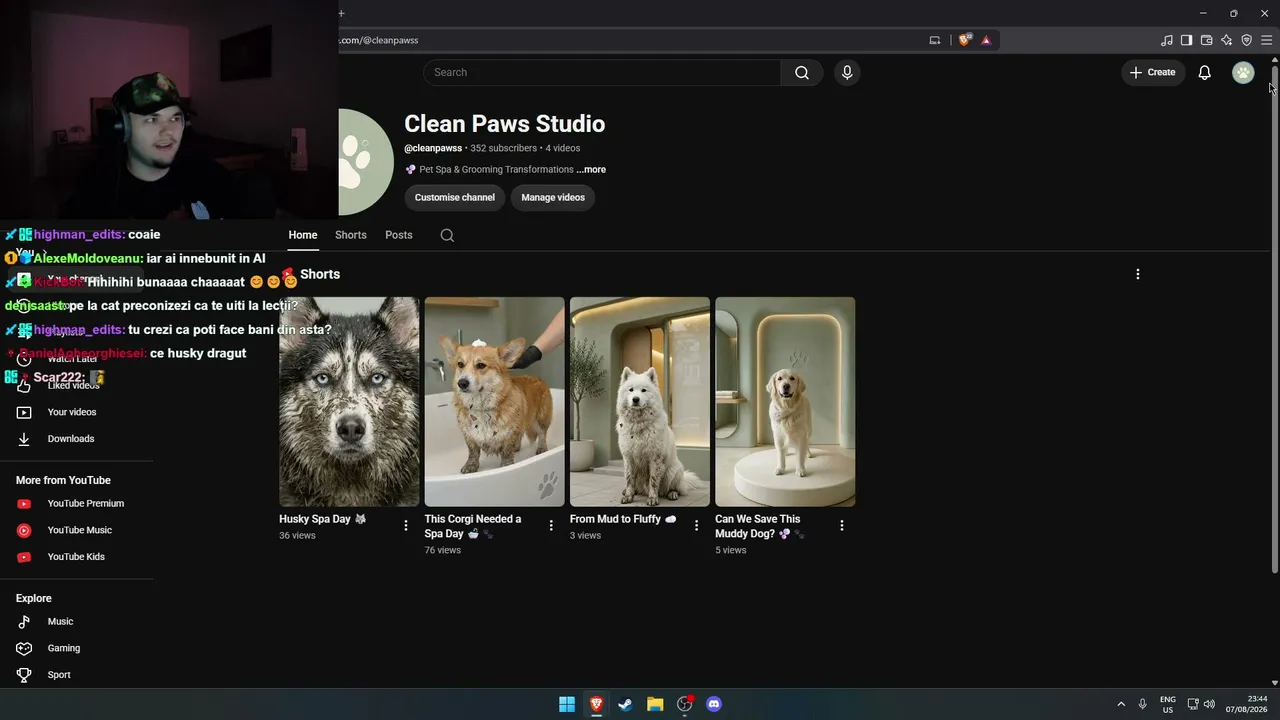This screenshot has width=1280, height=720.
Task: Start voice search with the microphone icon
Action: pyautogui.click(x=847, y=72)
